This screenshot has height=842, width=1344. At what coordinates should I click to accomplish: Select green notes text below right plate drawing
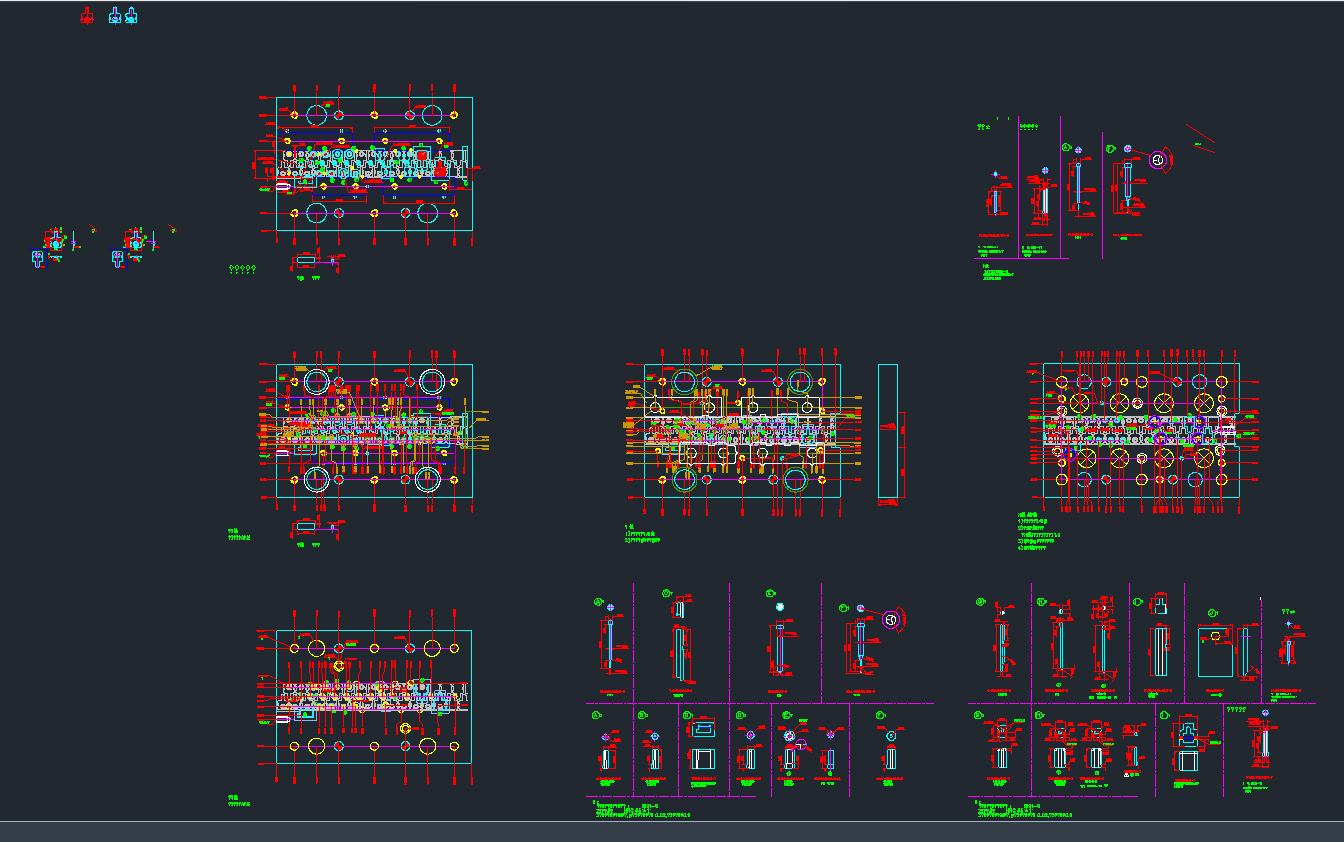(x=1036, y=533)
